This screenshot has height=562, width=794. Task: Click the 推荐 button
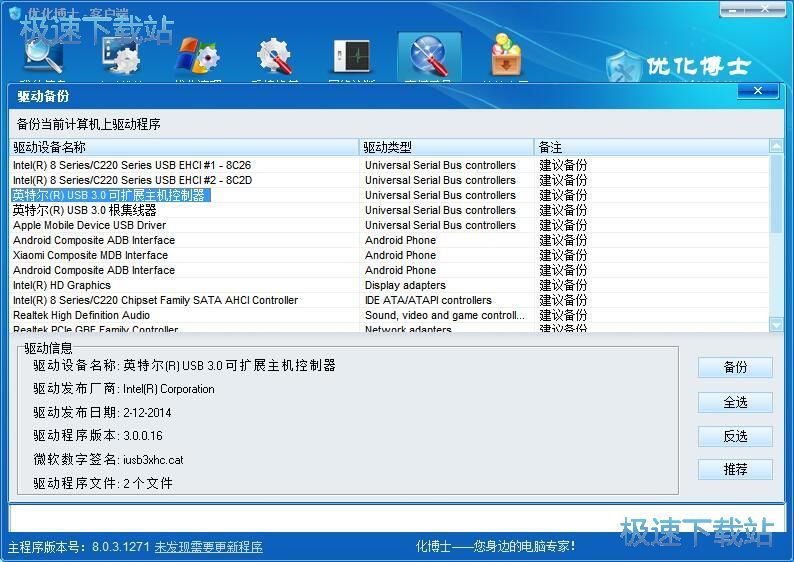pos(735,469)
